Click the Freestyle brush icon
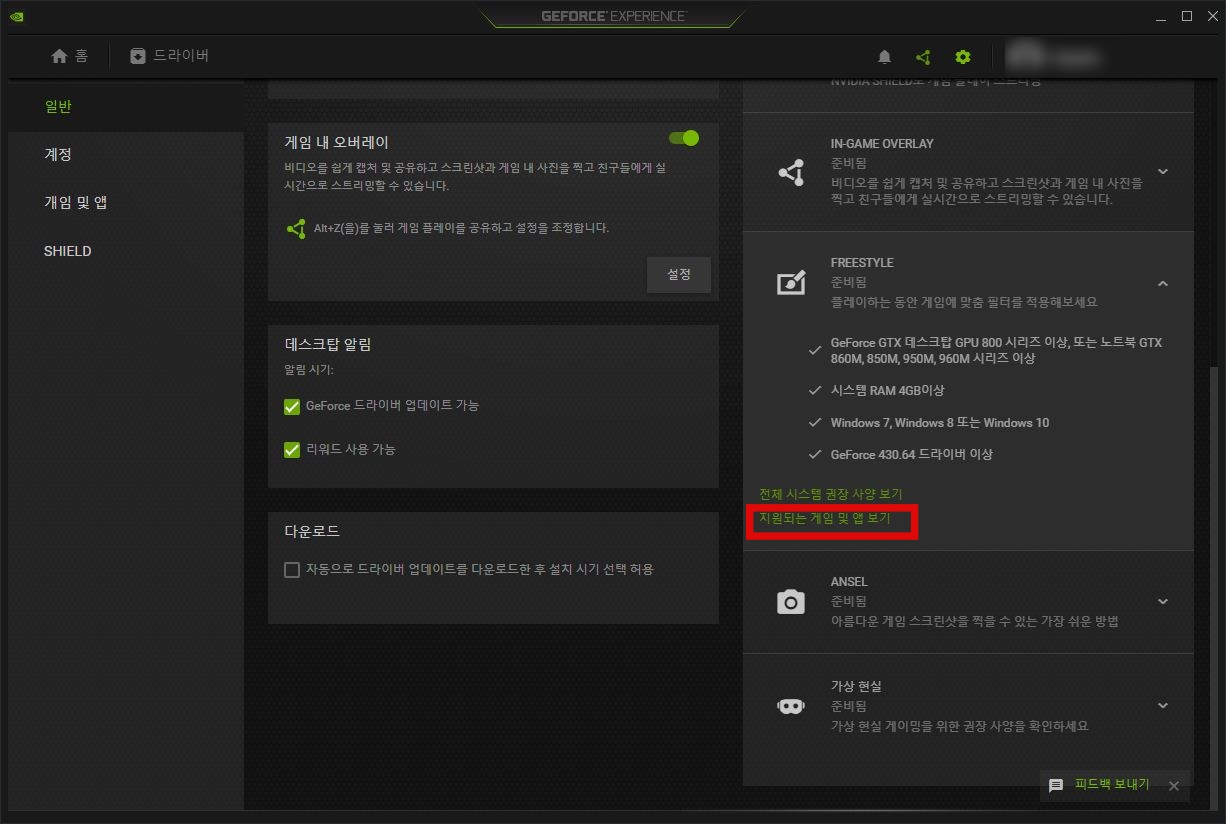1226x824 pixels. pyautogui.click(x=790, y=283)
